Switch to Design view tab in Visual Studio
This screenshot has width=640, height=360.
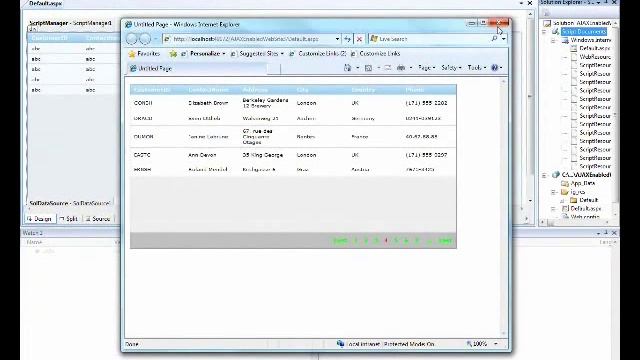pyautogui.click(x=40, y=219)
